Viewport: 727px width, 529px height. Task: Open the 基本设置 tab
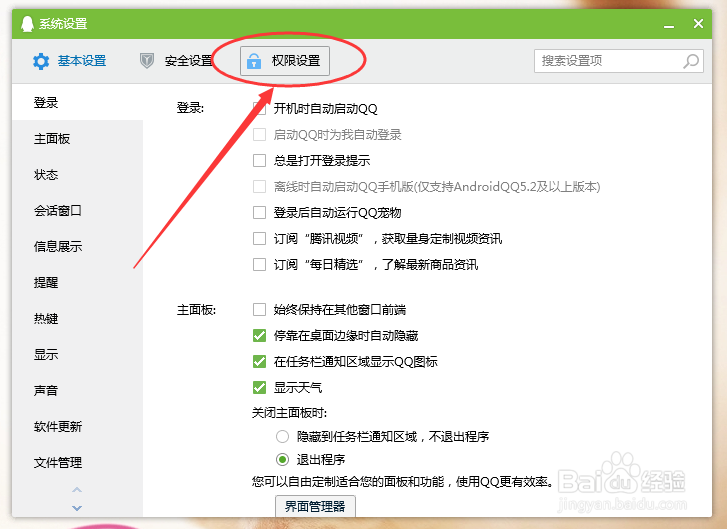tap(70, 61)
